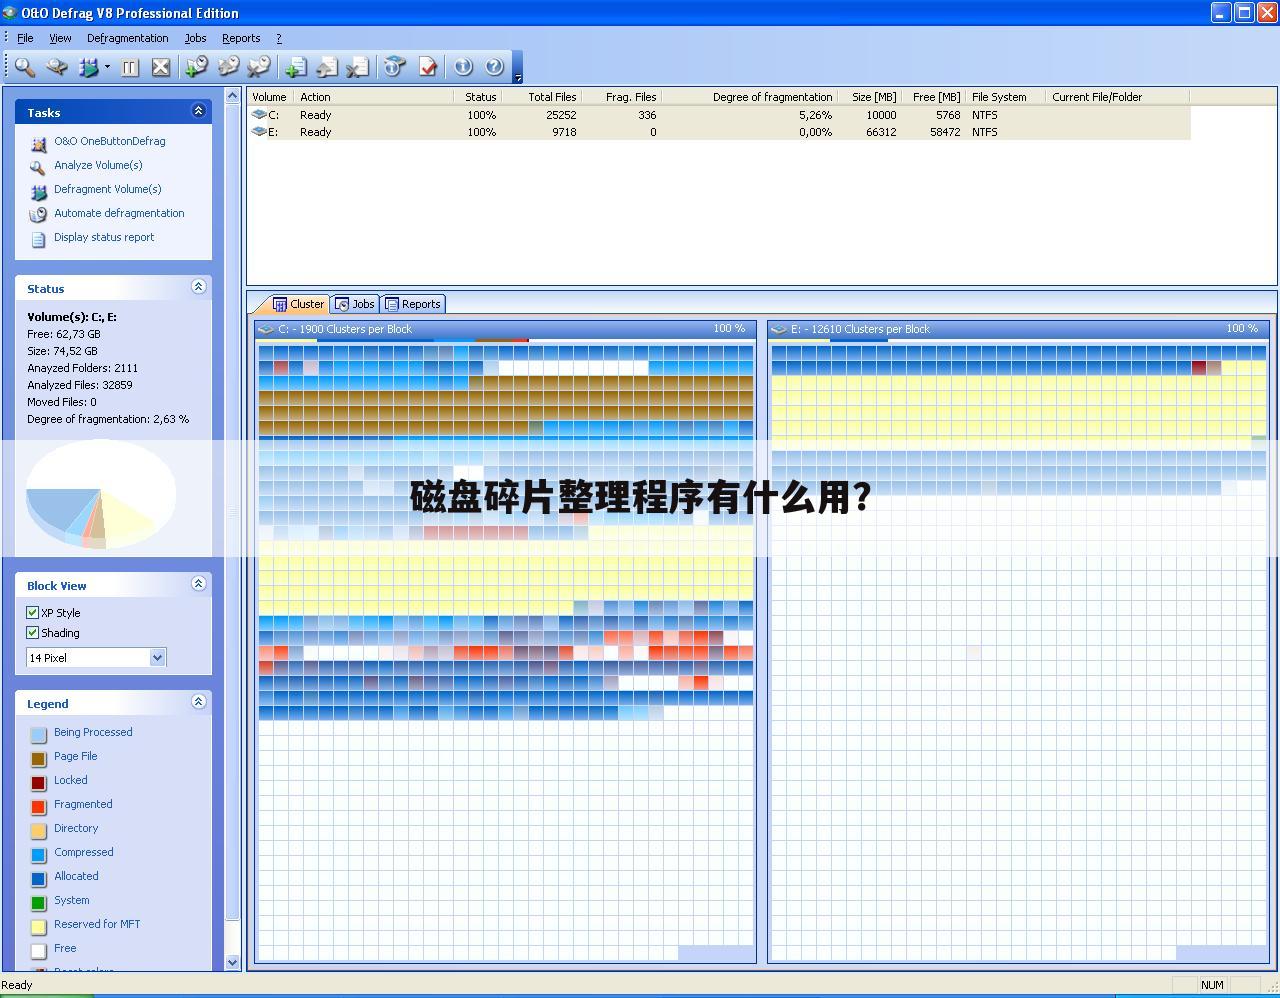Viewport: 1280px width, 998px height.
Task: Open the View menu
Action: (60, 38)
